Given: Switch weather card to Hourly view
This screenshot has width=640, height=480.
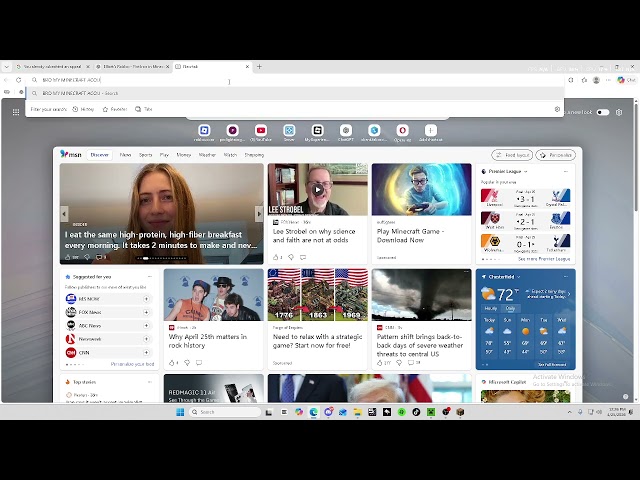Looking at the screenshot, I should tap(491, 309).
